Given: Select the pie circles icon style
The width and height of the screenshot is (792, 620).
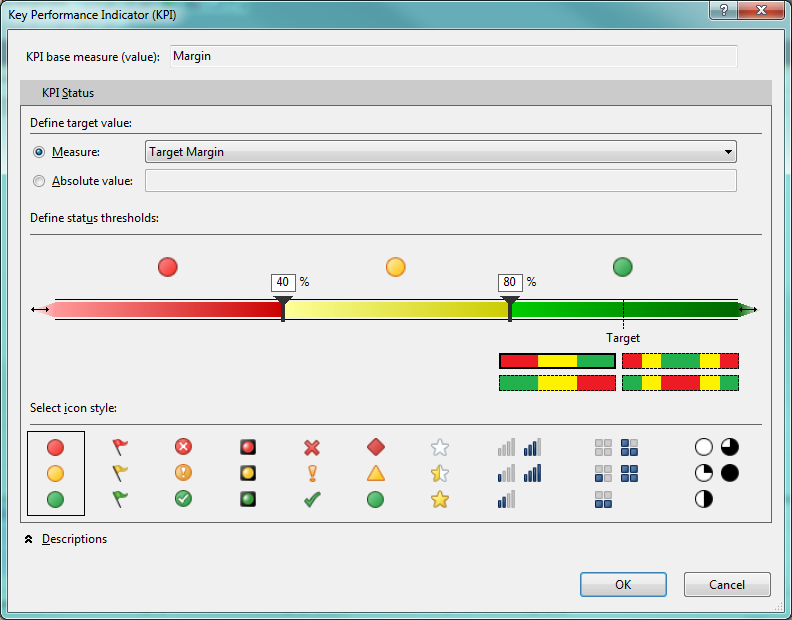Looking at the screenshot, I should pos(716,473).
